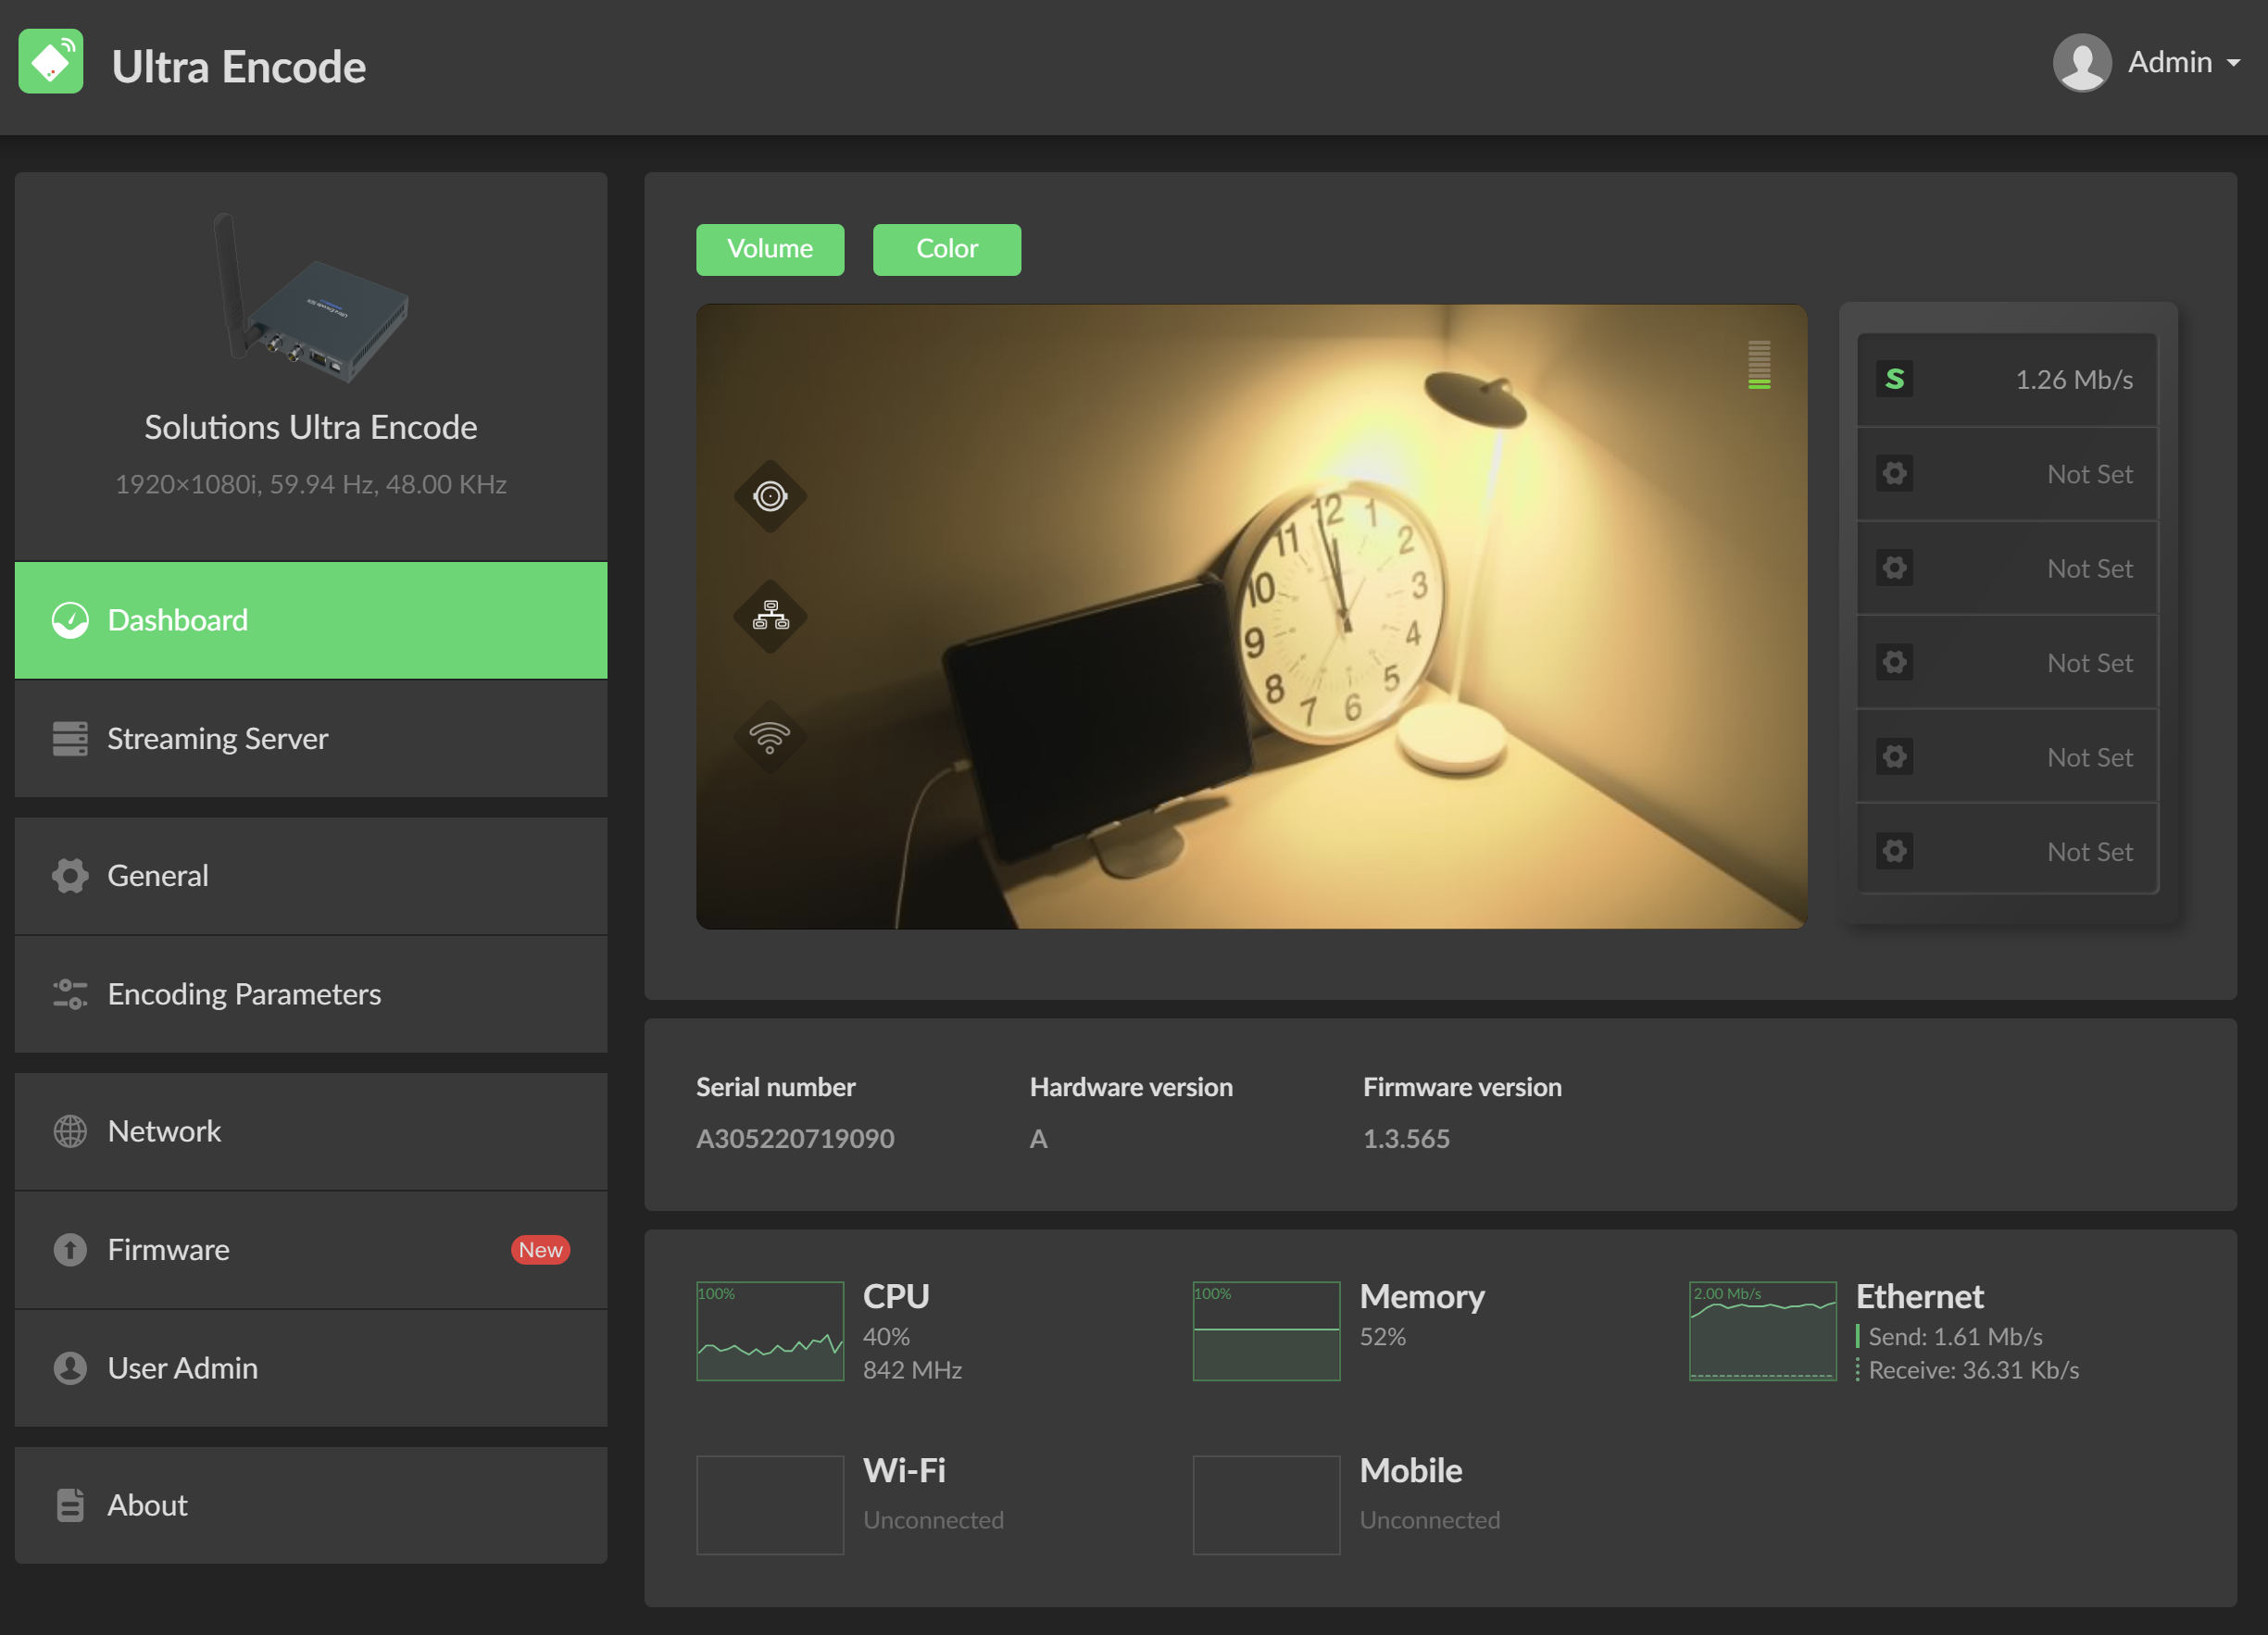Click the Ethernet network icon on preview
2268x1635 pixels.
(x=770, y=616)
